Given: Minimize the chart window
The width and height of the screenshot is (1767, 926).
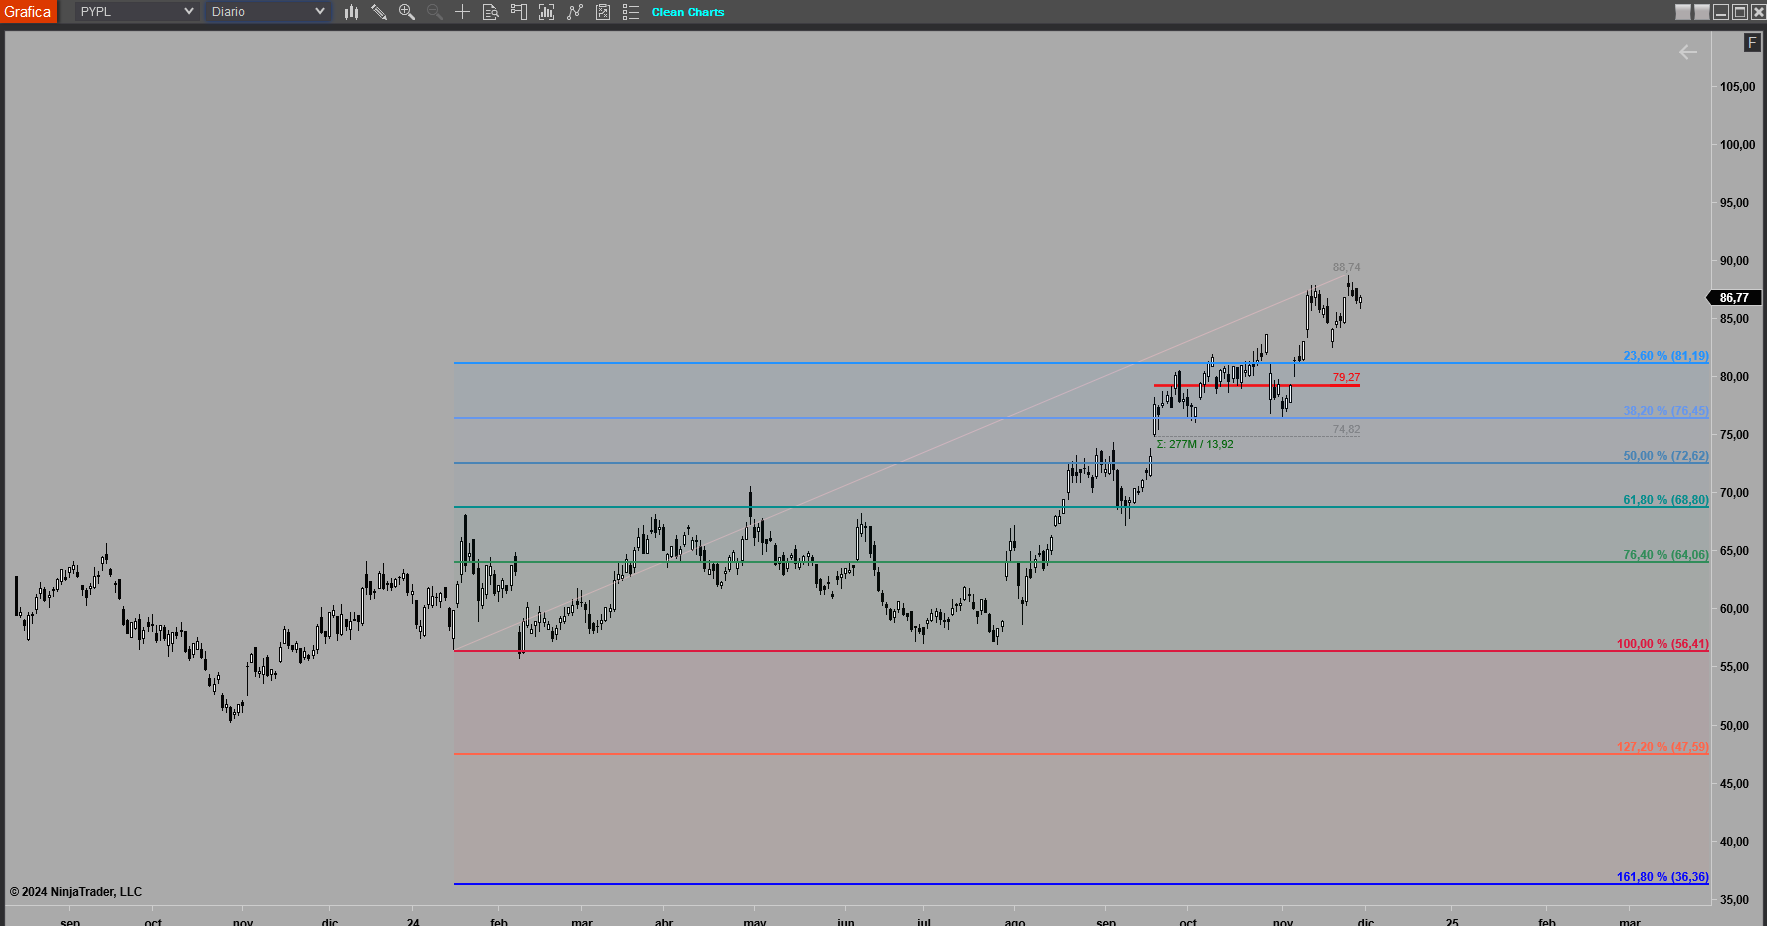Looking at the screenshot, I should click(x=1721, y=12).
